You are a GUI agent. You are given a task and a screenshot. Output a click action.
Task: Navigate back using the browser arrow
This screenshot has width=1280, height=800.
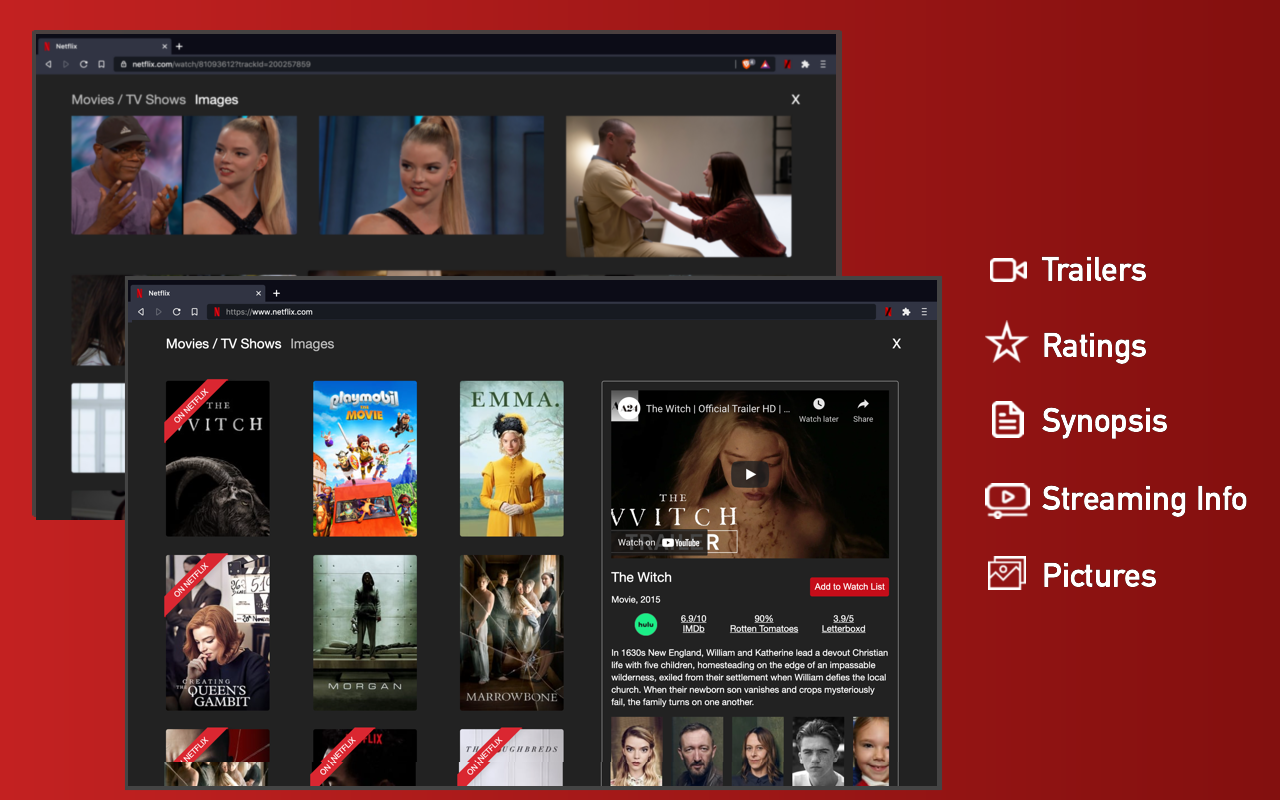coord(141,311)
